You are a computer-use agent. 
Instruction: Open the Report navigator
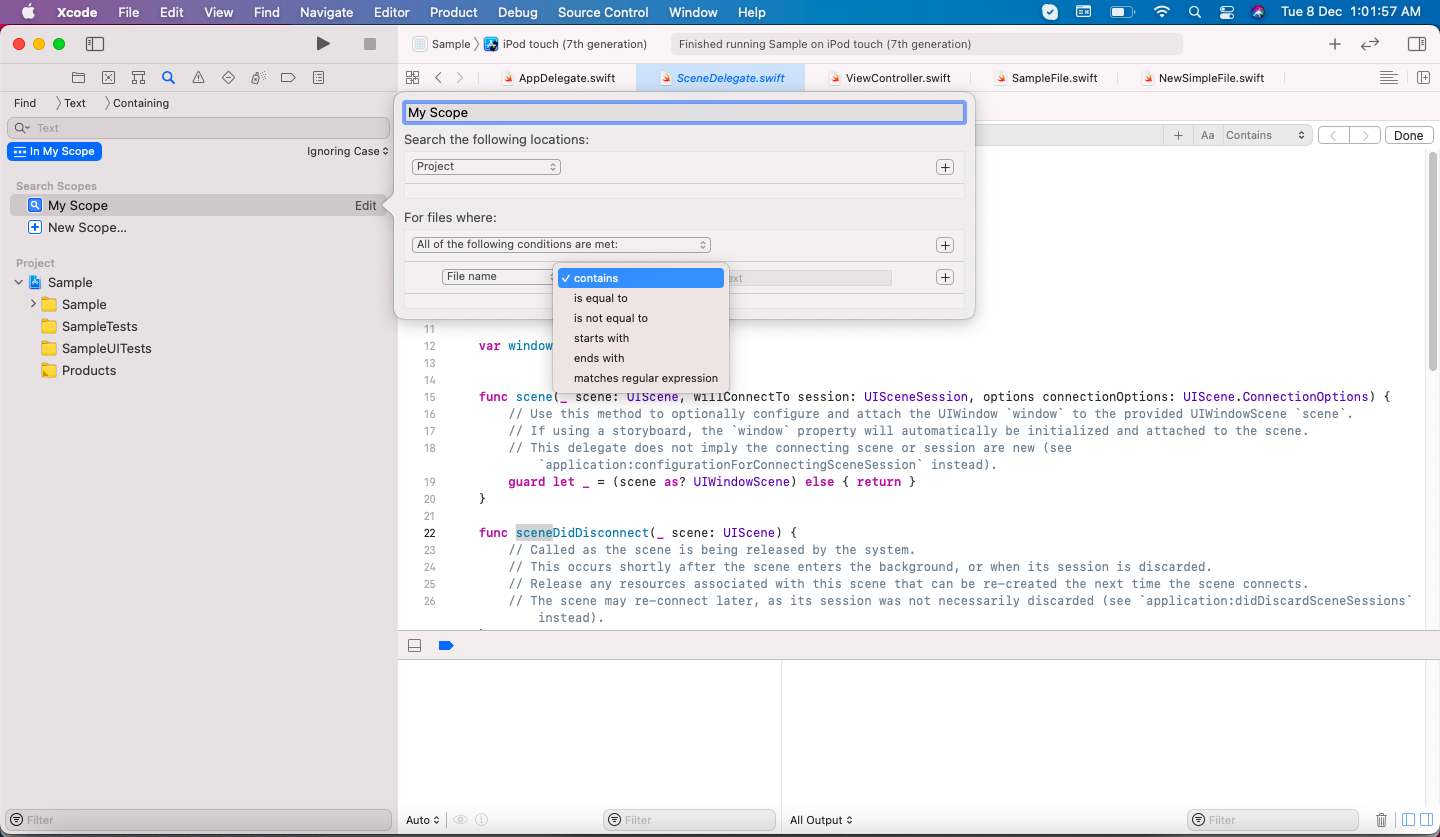coord(318,78)
